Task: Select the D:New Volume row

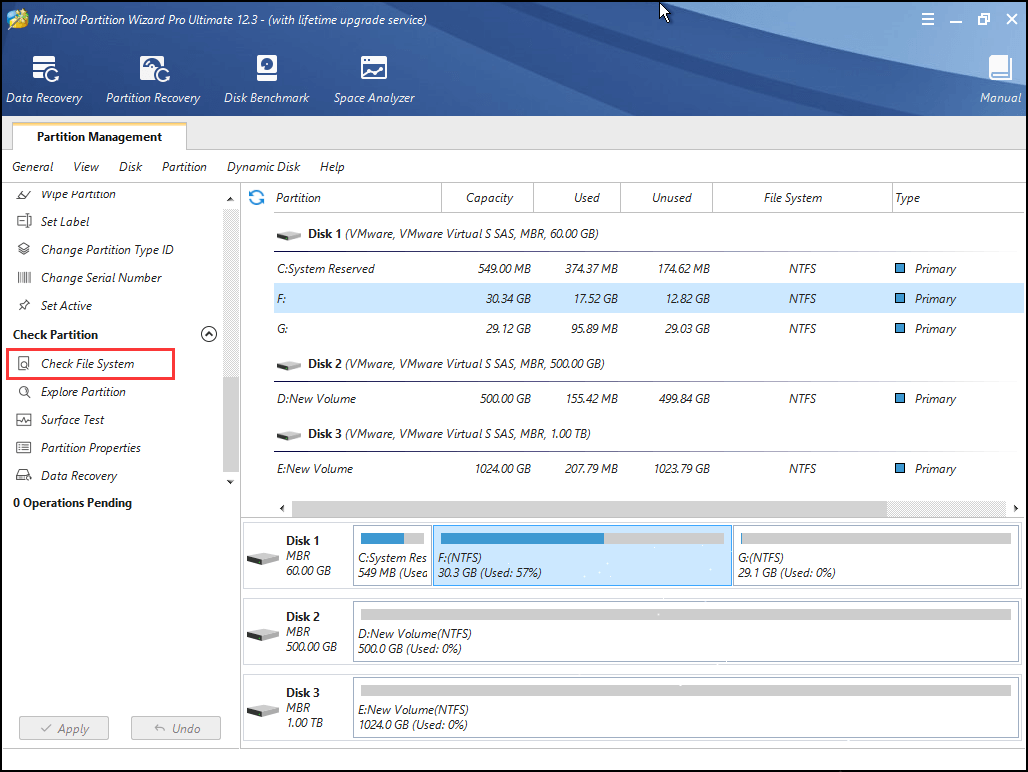Action: point(648,398)
